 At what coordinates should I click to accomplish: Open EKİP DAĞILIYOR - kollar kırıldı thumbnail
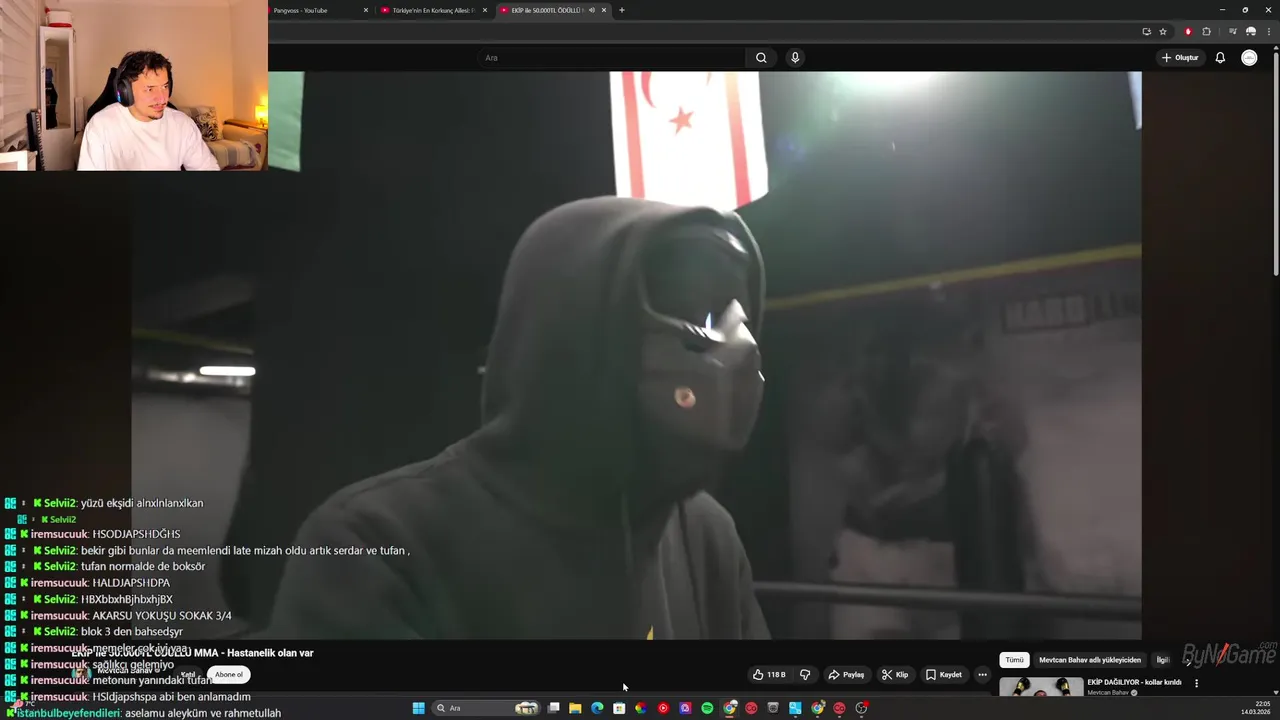pos(1041,687)
